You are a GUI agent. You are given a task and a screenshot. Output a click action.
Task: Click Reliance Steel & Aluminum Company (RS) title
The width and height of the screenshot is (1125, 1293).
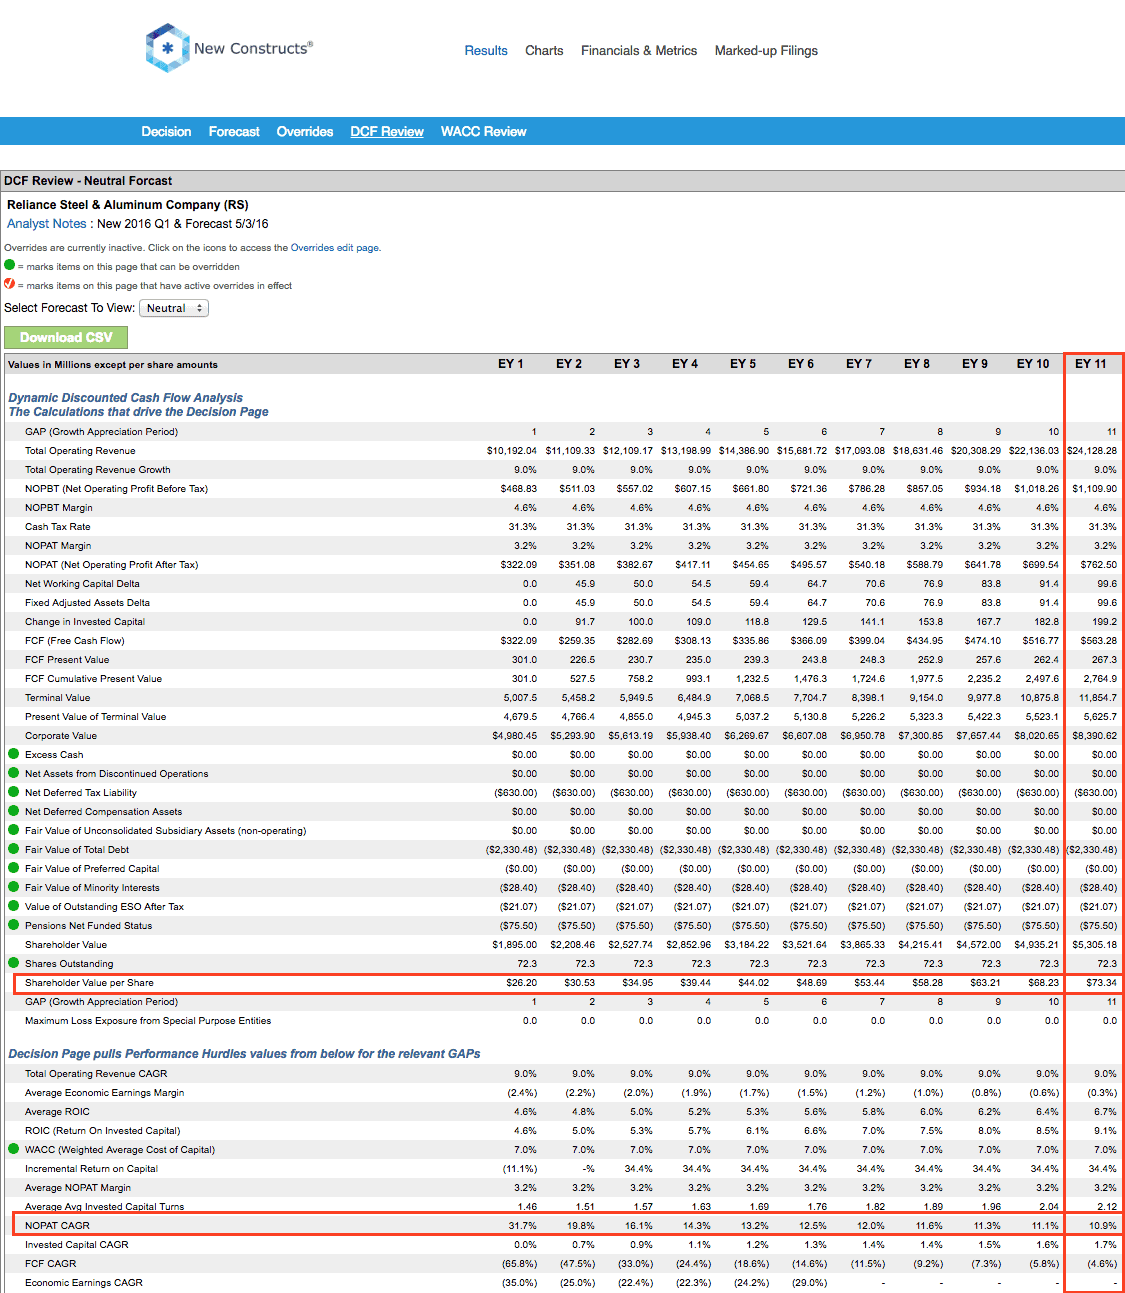click(128, 204)
